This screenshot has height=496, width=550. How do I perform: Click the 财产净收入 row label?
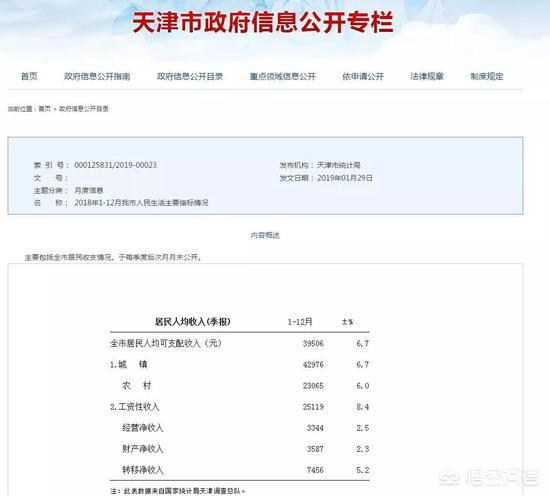[x=143, y=449]
